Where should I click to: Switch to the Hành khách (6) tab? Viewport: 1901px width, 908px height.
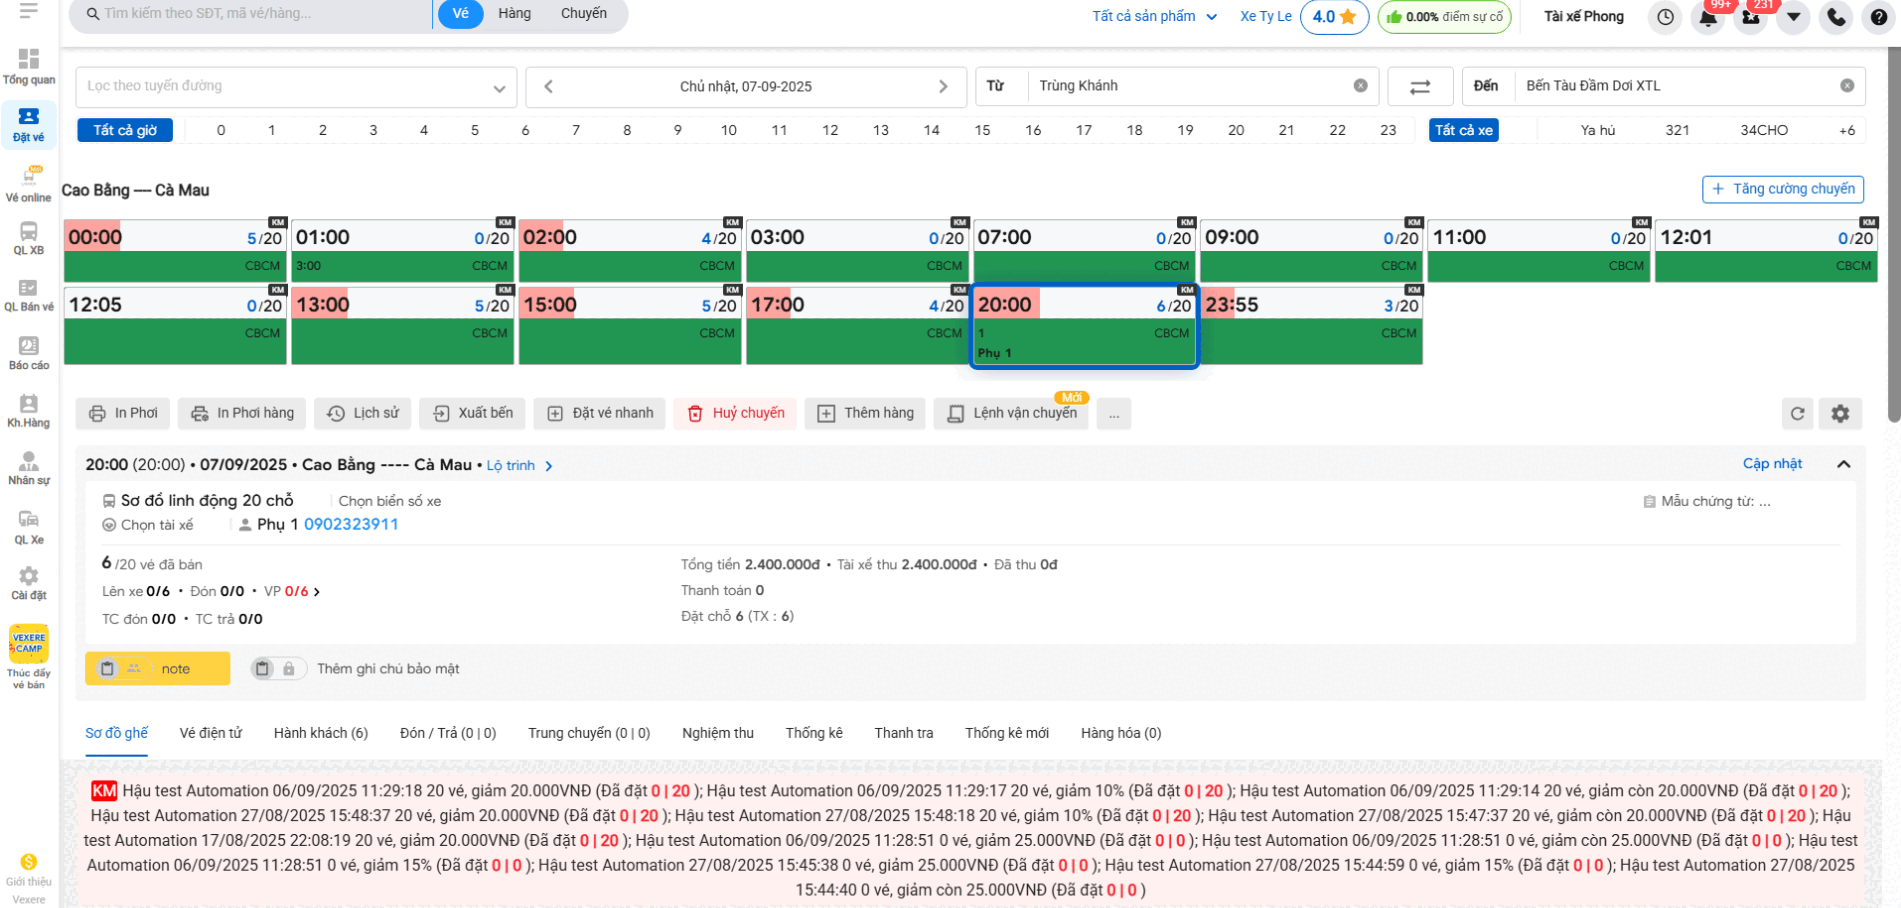point(320,733)
